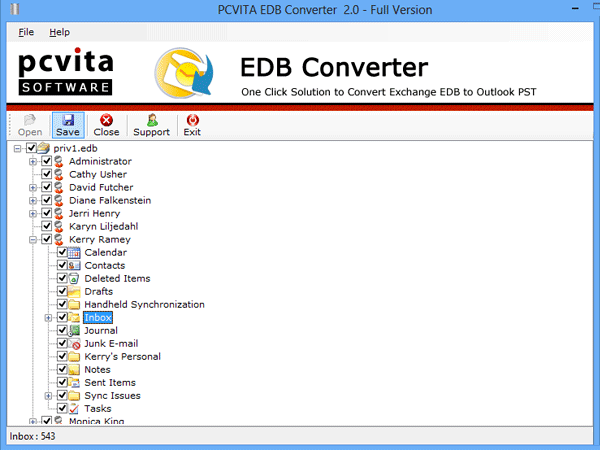600x450 pixels.
Task: Click the Open toolbar icon
Action: click(x=30, y=120)
